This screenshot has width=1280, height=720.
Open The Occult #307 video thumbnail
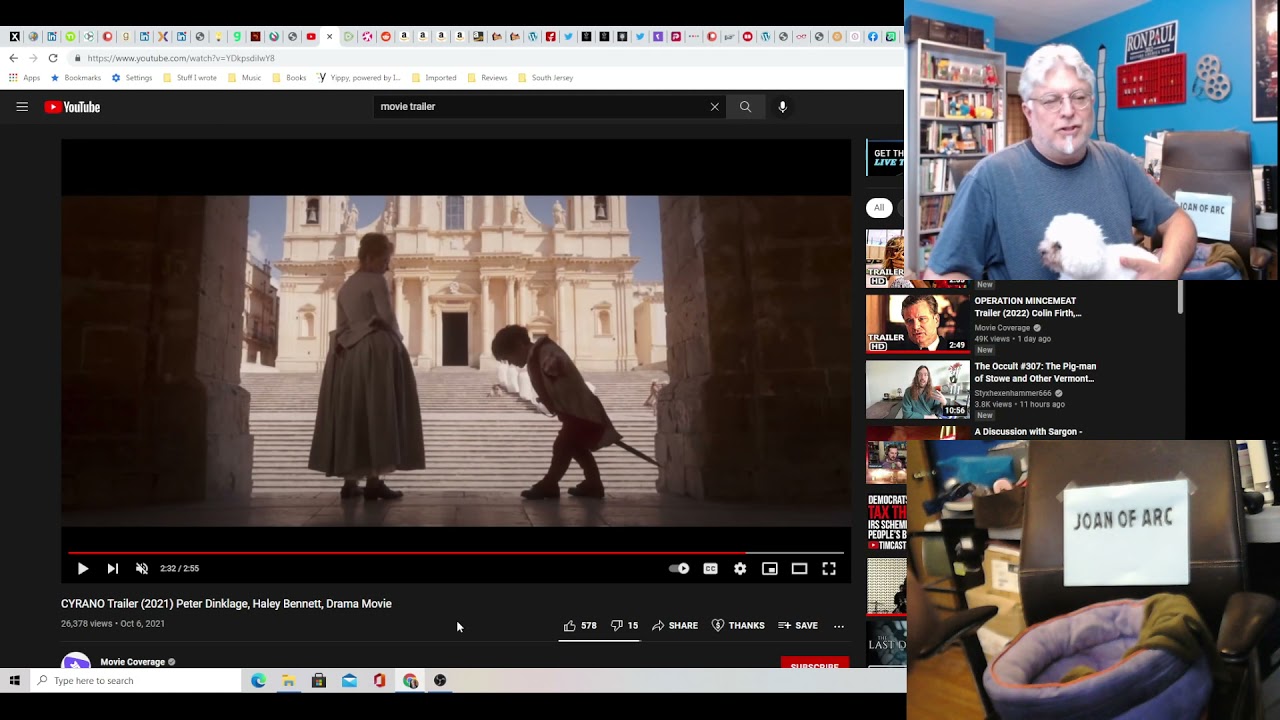tap(917, 389)
